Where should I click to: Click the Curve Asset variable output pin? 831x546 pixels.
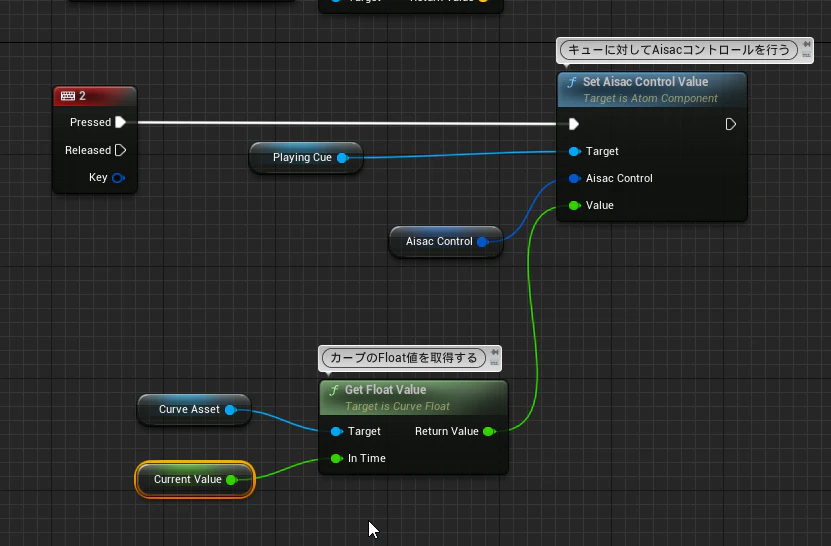[x=231, y=410]
